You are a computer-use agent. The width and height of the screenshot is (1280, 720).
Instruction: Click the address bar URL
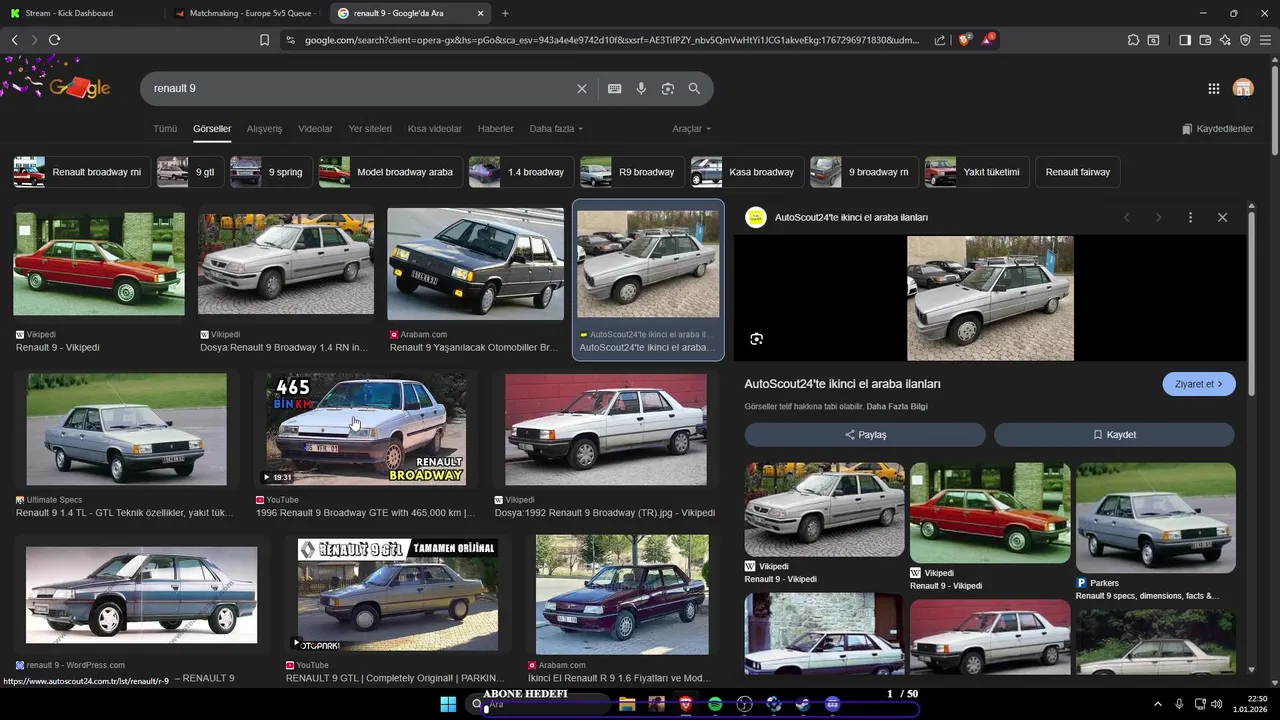tap(612, 40)
